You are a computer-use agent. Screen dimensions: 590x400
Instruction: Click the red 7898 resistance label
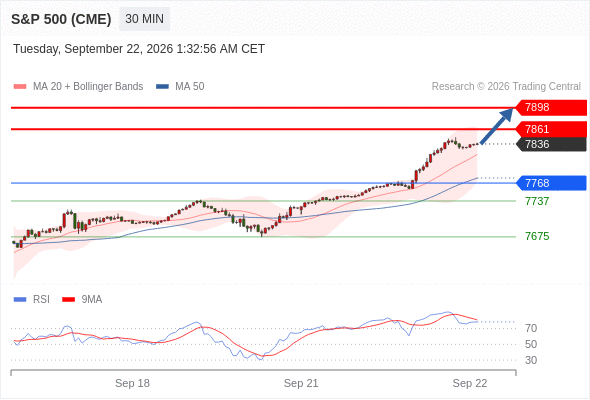point(551,107)
